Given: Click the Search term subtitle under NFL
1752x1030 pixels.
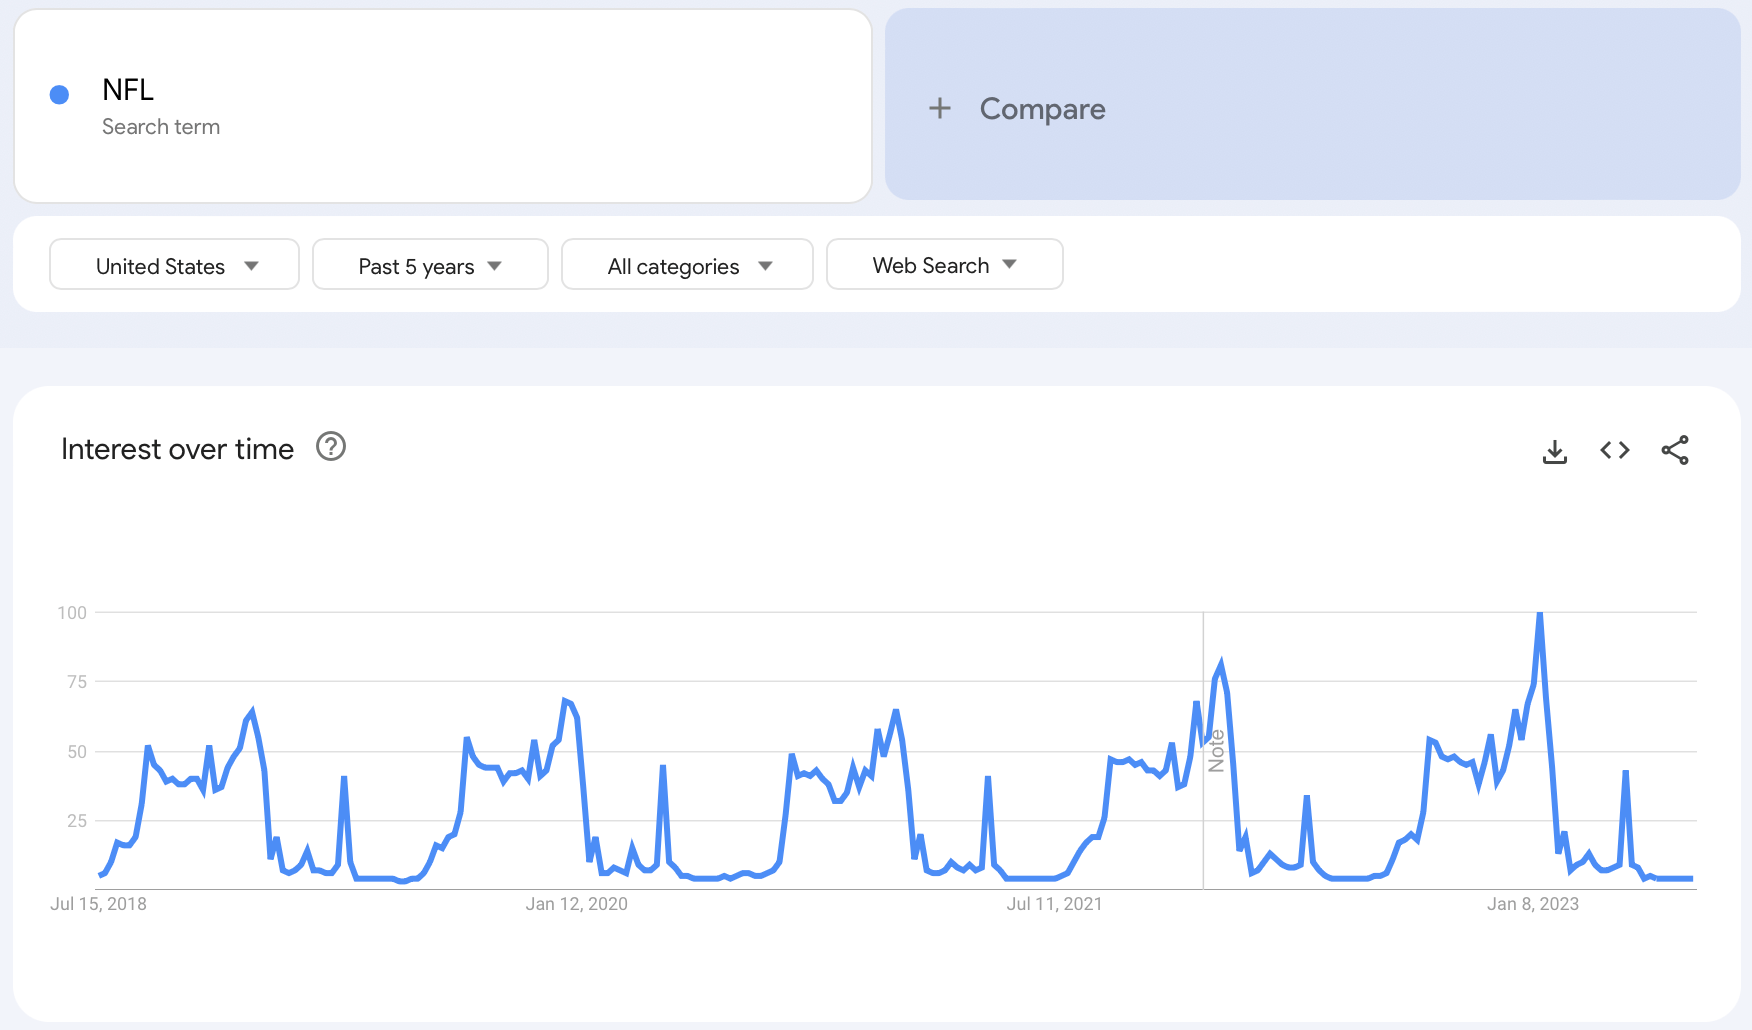Looking at the screenshot, I should pos(161,127).
